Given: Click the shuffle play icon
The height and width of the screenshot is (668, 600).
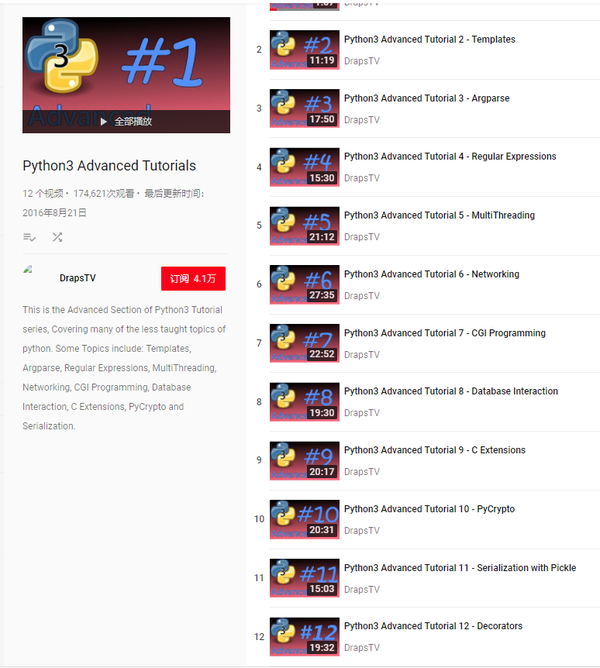Looking at the screenshot, I should (x=57, y=237).
